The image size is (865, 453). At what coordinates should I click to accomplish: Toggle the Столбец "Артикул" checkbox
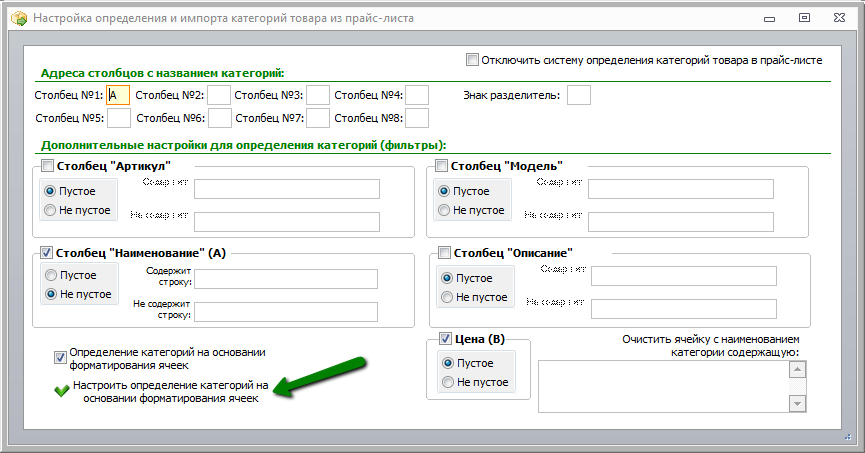pyautogui.click(x=47, y=166)
